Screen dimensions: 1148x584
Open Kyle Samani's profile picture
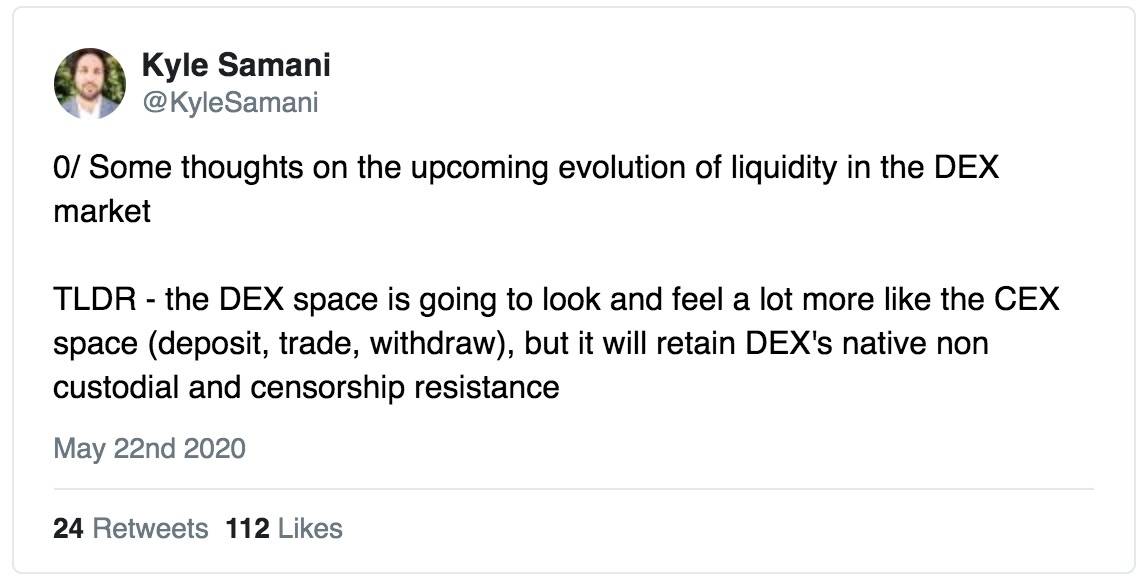point(90,83)
